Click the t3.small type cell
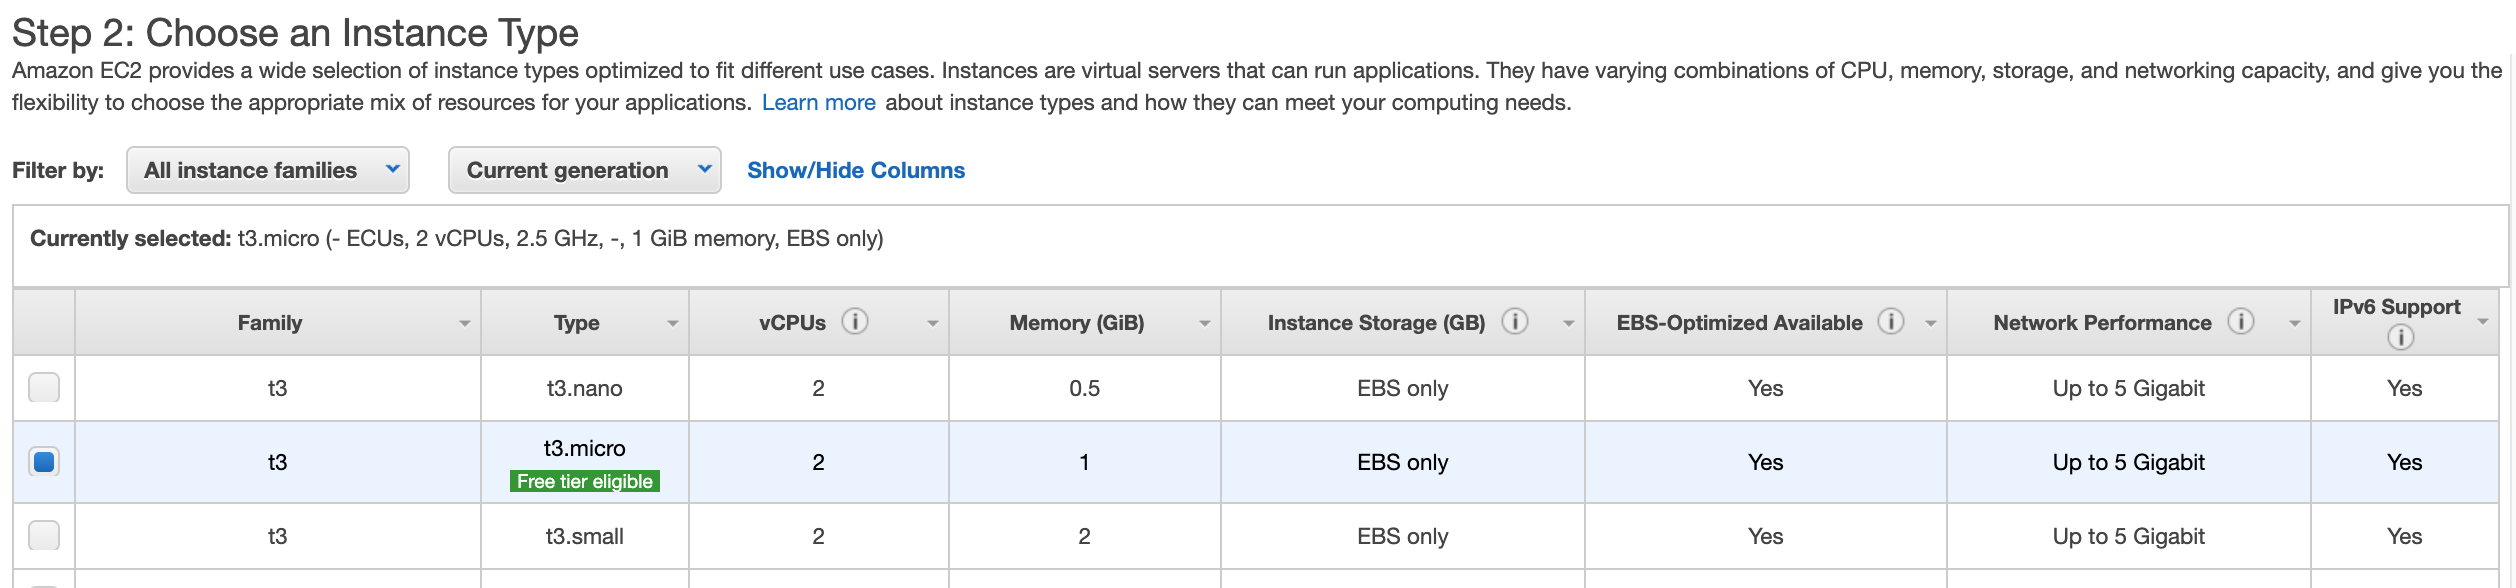 pyautogui.click(x=585, y=536)
